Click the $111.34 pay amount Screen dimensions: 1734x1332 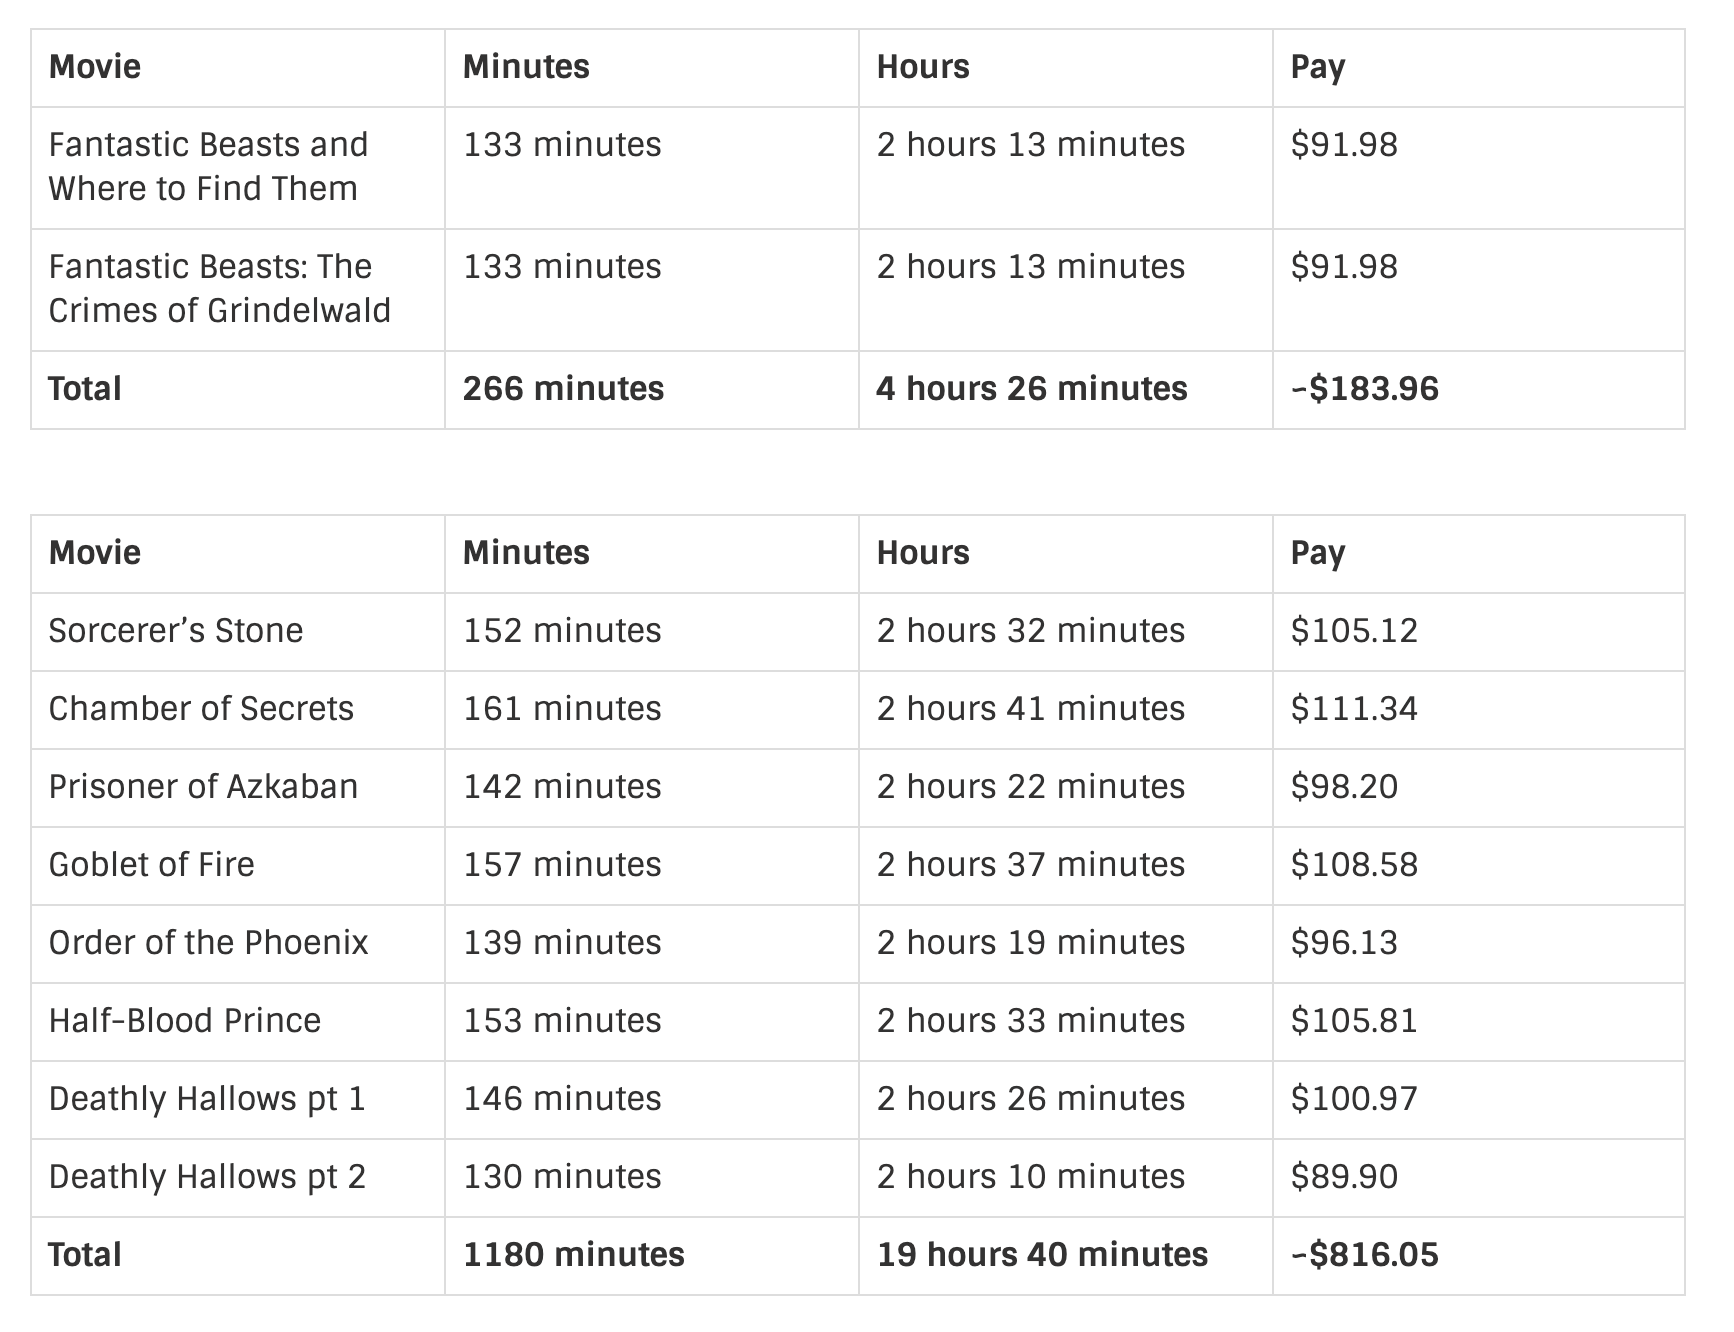click(x=1354, y=709)
